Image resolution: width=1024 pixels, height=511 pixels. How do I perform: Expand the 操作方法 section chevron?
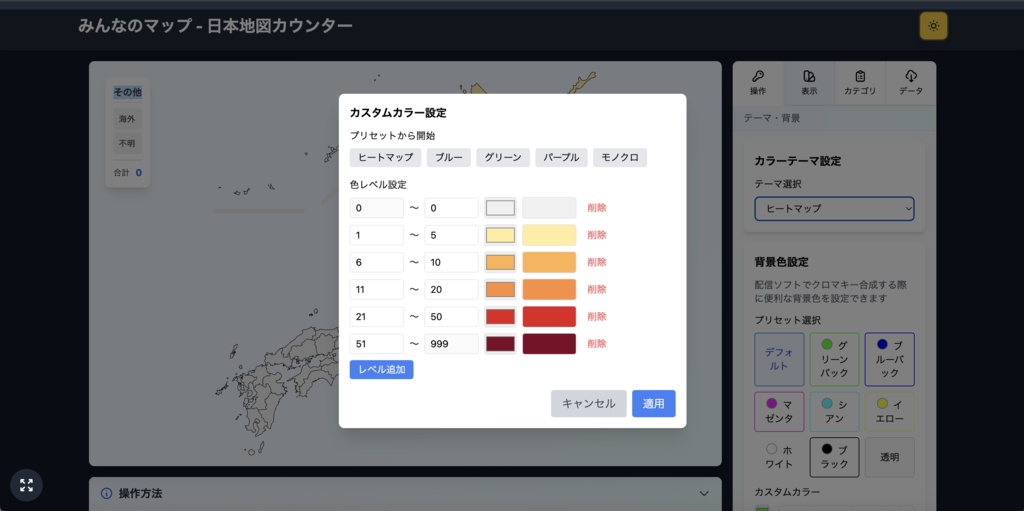coord(703,493)
